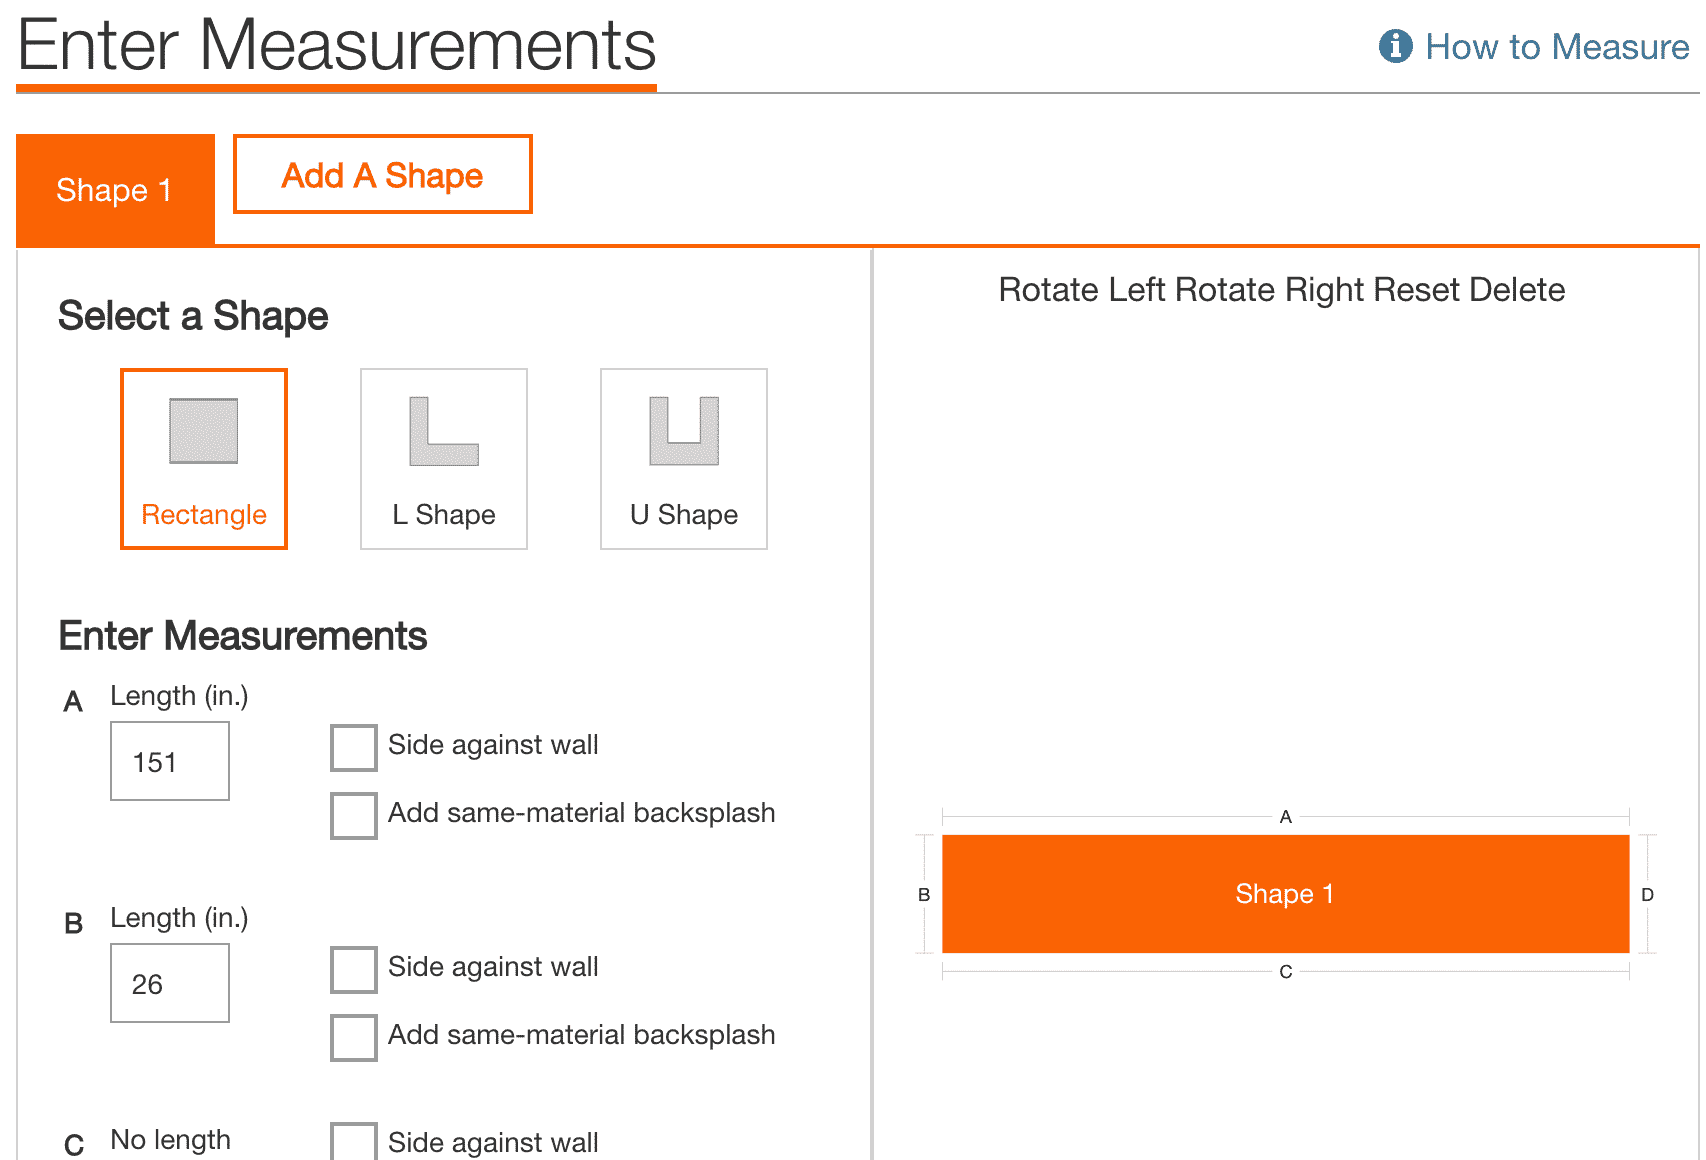This screenshot has width=1706, height=1160.
Task: Choose the U Shape option
Action: 684,459
